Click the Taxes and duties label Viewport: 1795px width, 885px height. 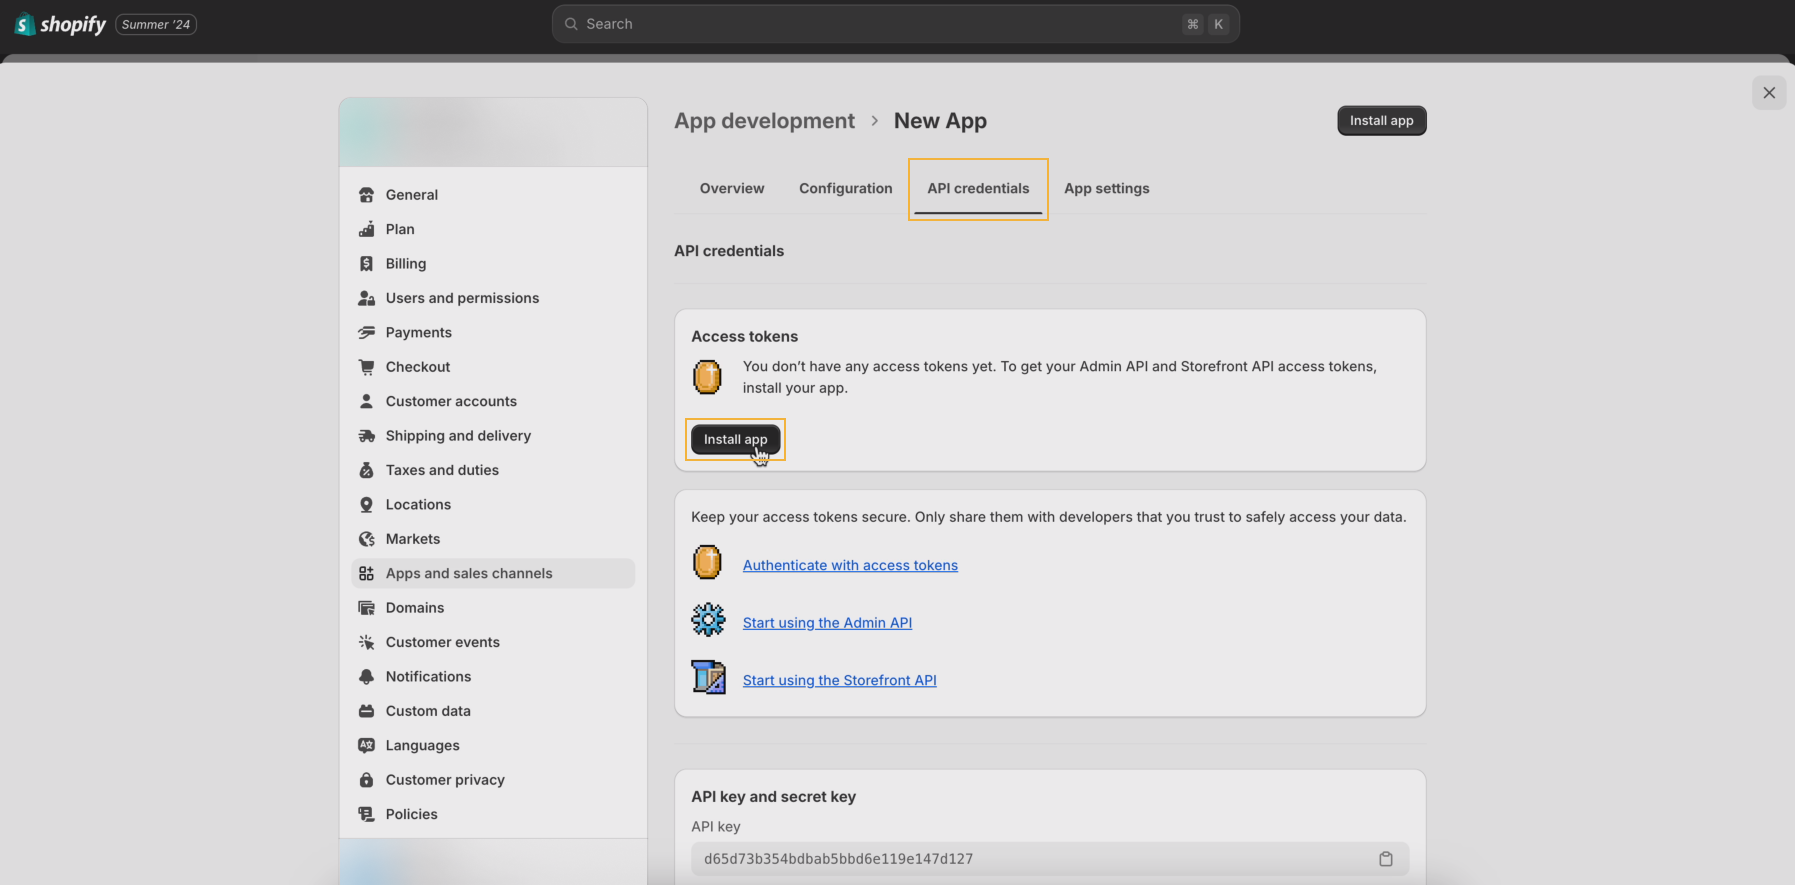(x=442, y=470)
